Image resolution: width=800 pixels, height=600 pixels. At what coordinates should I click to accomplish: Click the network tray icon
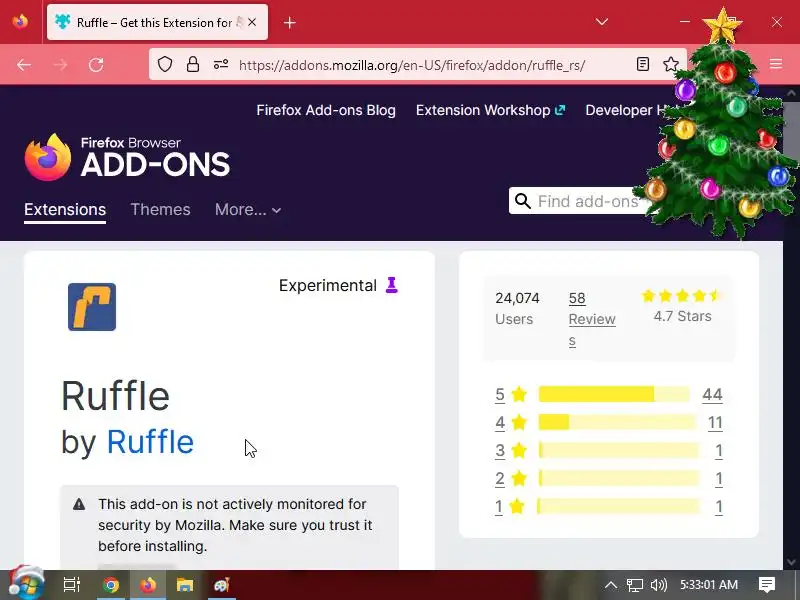pos(635,585)
